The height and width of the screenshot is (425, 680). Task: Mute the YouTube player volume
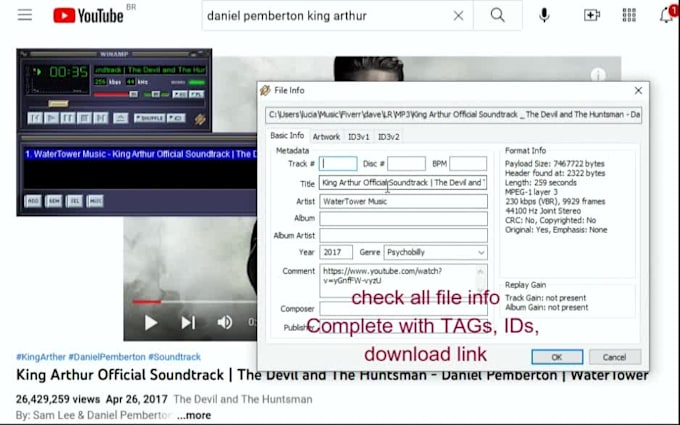coord(224,323)
